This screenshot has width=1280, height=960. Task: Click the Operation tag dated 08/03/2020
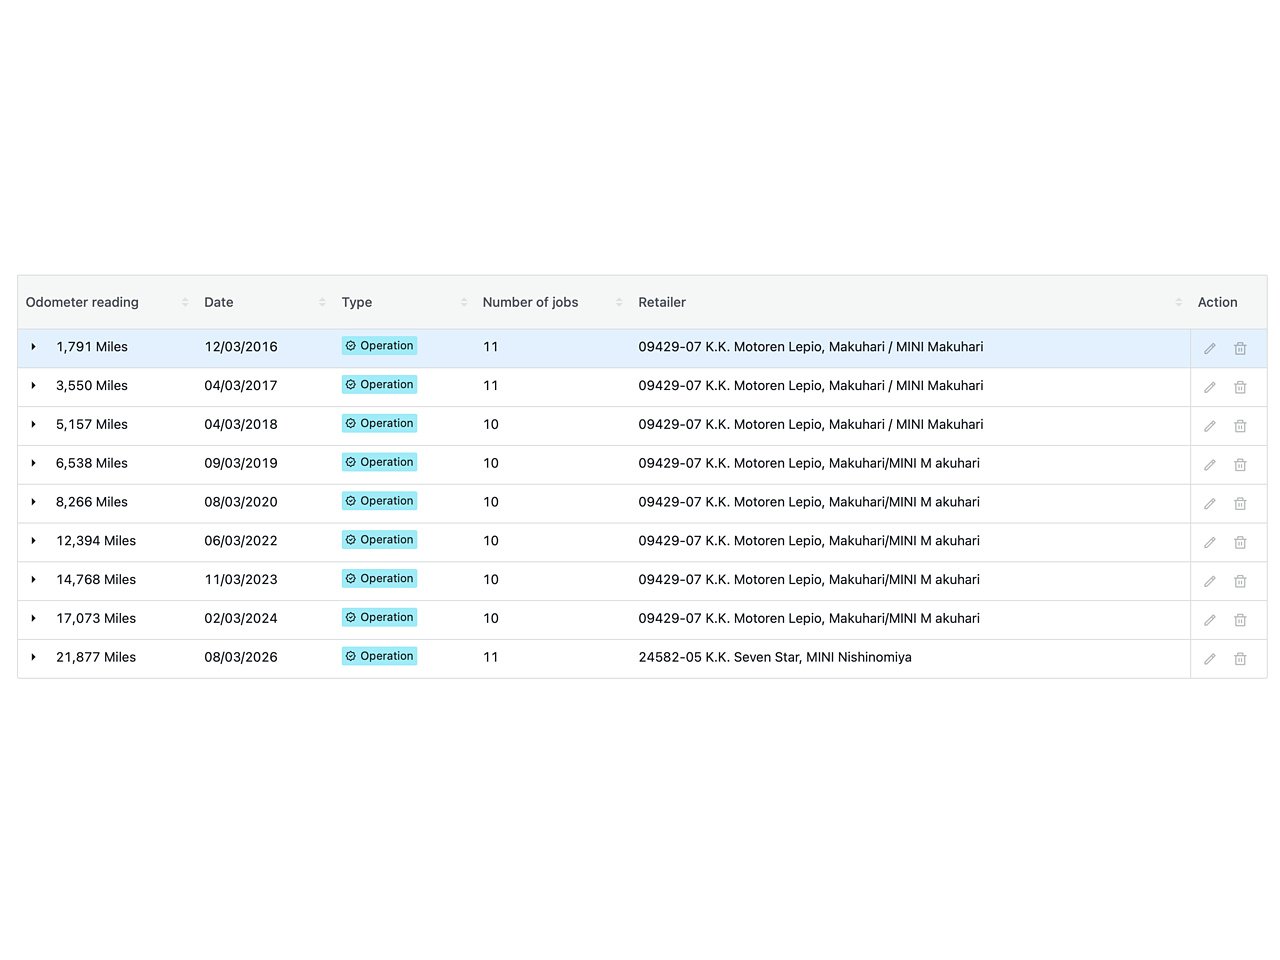point(379,501)
